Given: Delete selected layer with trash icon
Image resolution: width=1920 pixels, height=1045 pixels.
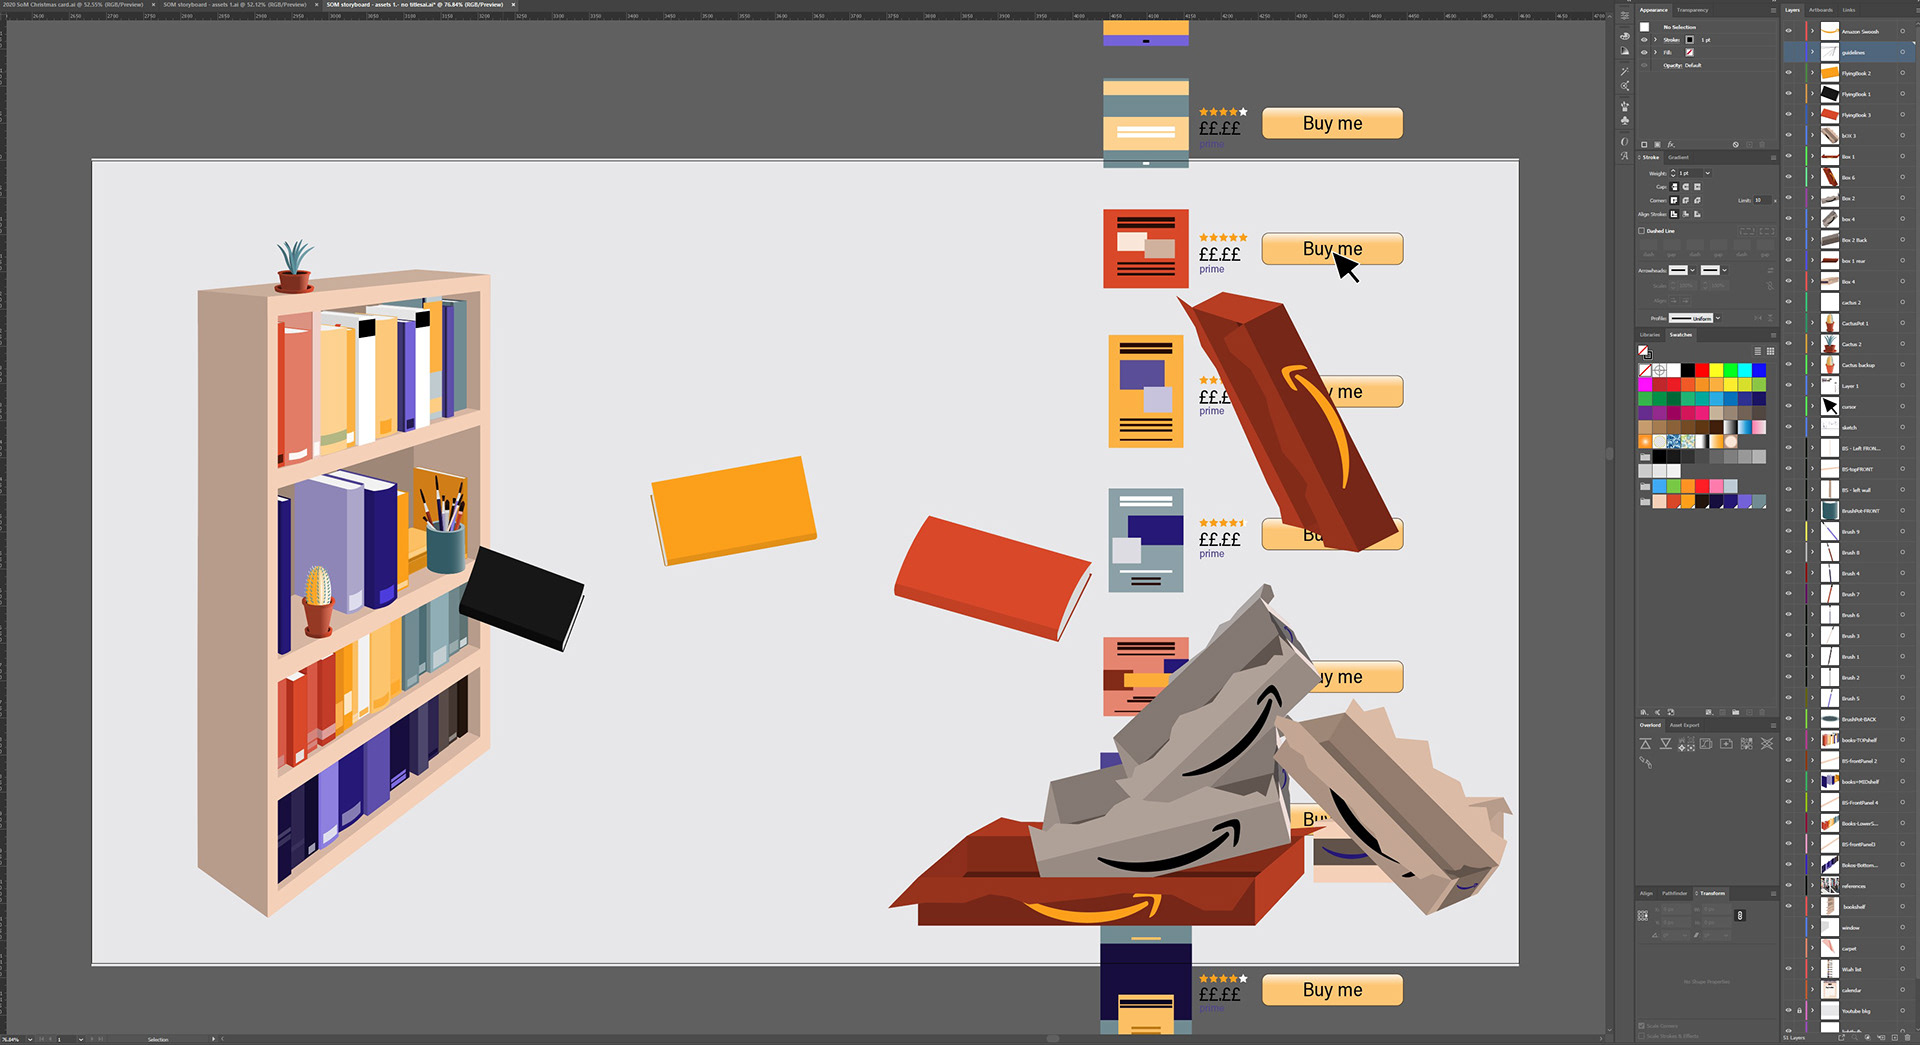Looking at the screenshot, I should click(1907, 1037).
